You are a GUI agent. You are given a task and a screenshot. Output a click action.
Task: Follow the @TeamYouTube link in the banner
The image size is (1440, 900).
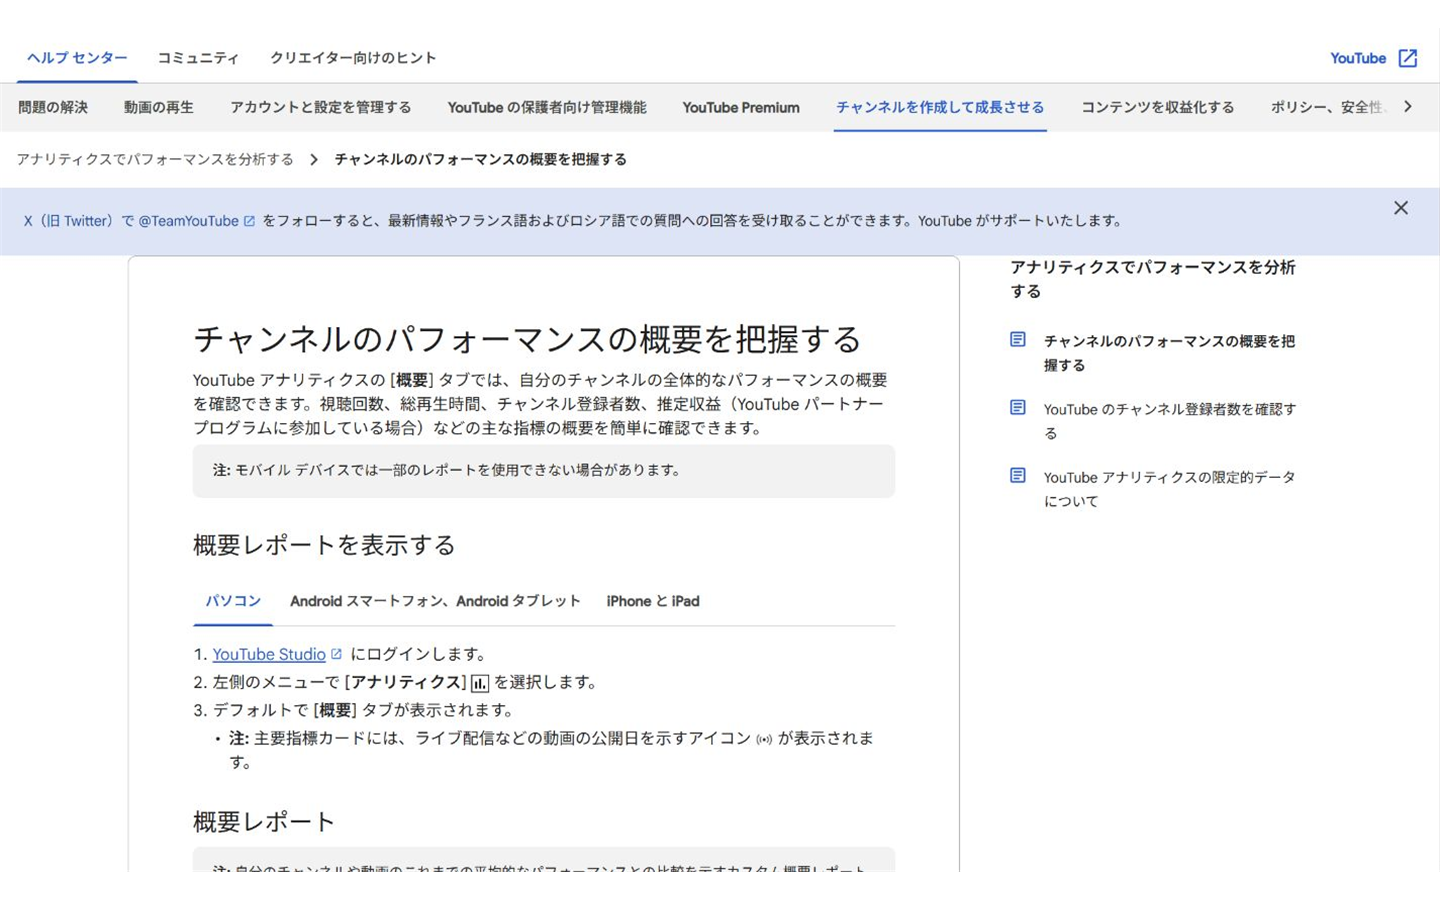point(188,221)
